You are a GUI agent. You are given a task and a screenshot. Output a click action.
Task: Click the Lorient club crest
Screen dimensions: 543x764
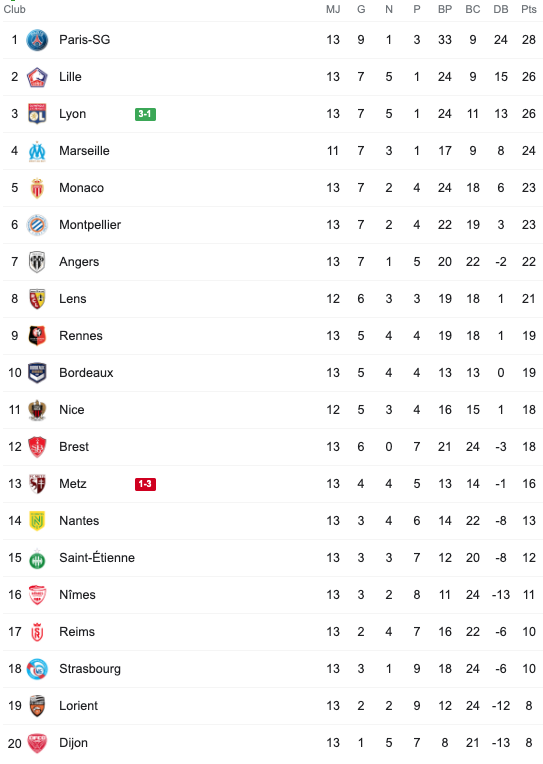tap(37, 706)
